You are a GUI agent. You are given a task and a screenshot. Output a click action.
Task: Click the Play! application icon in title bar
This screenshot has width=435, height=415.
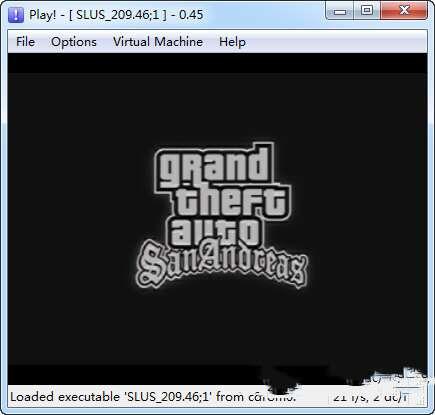coord(16,15)
